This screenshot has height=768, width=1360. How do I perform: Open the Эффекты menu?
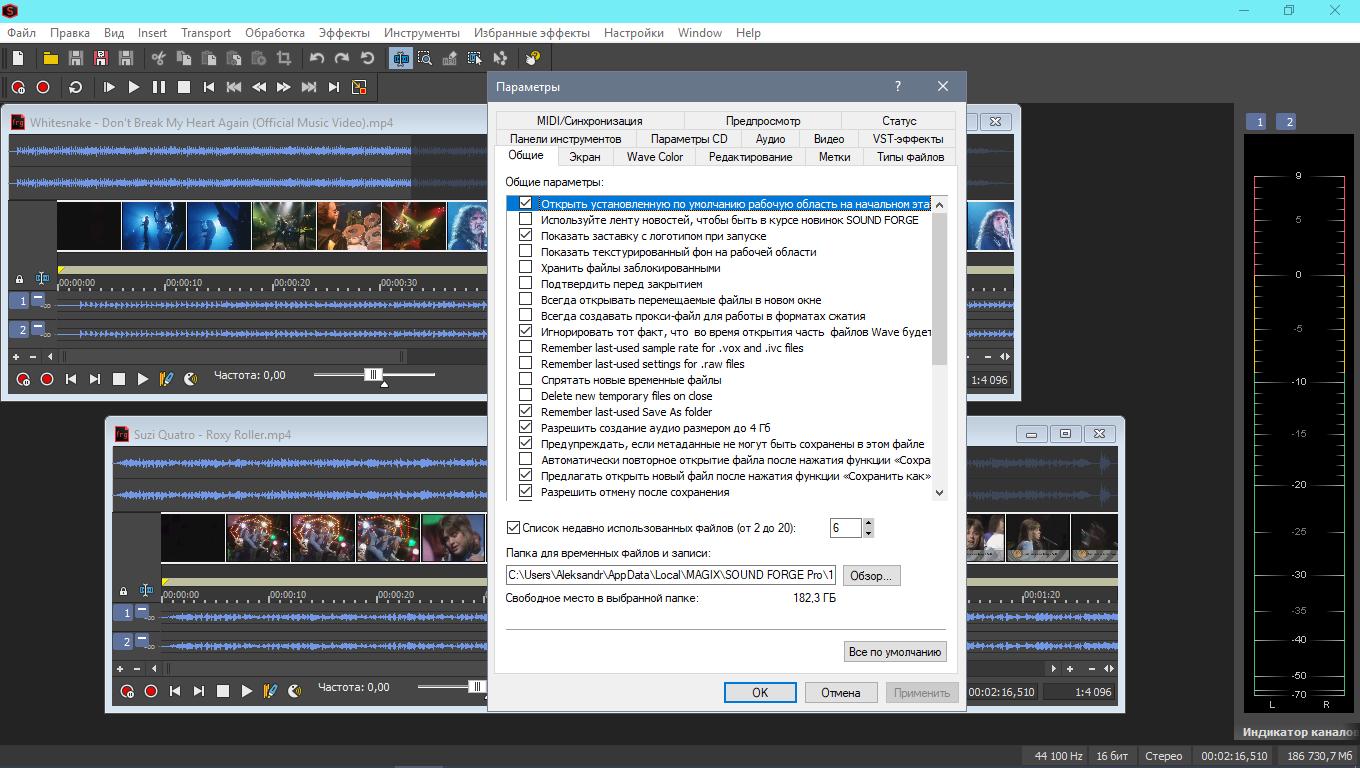point(344,32)
